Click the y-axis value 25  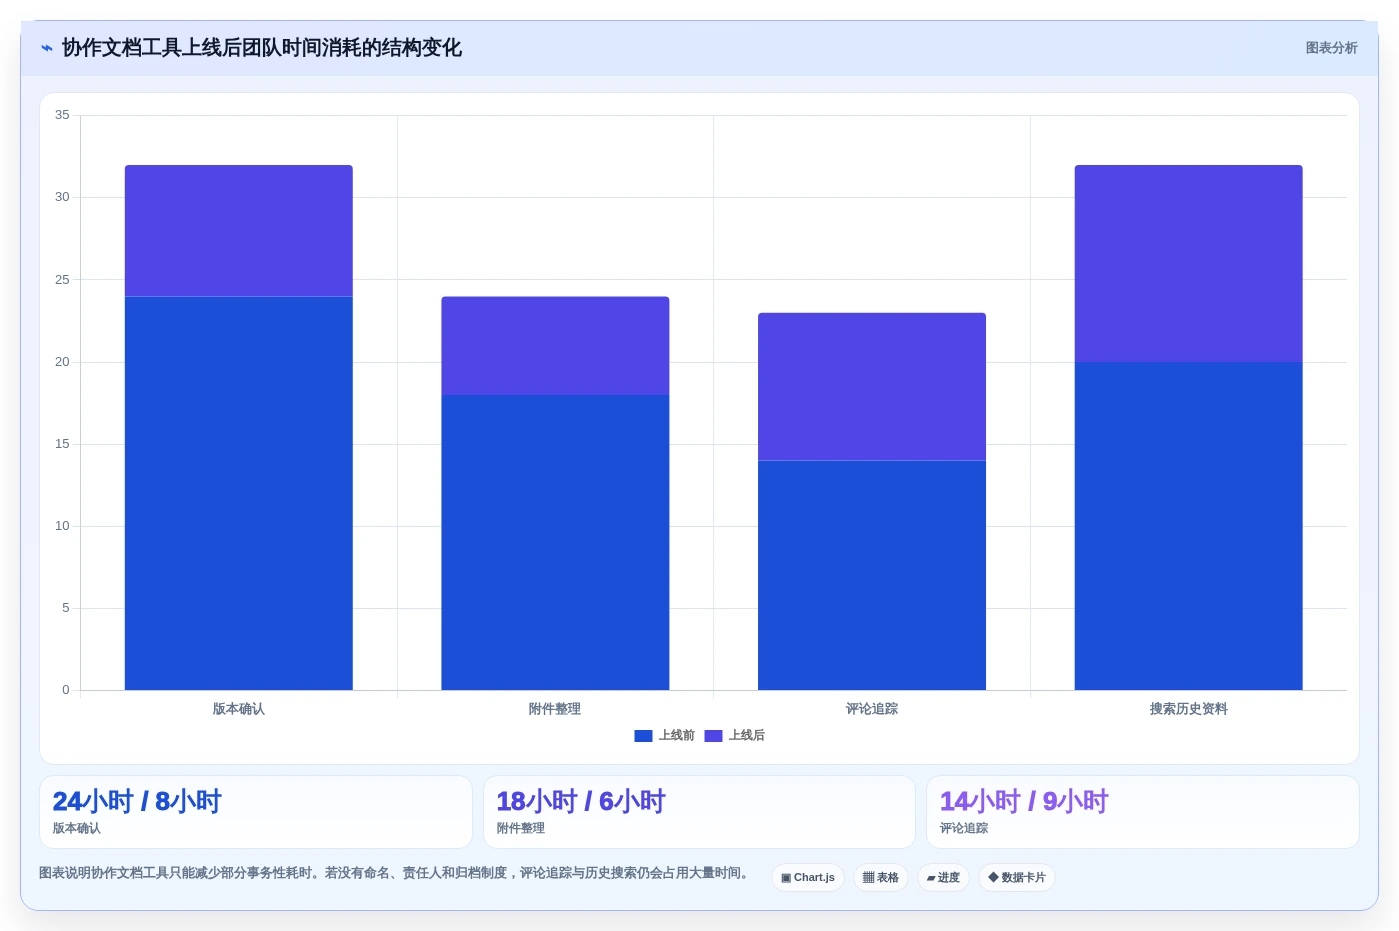tap(62, 280)
